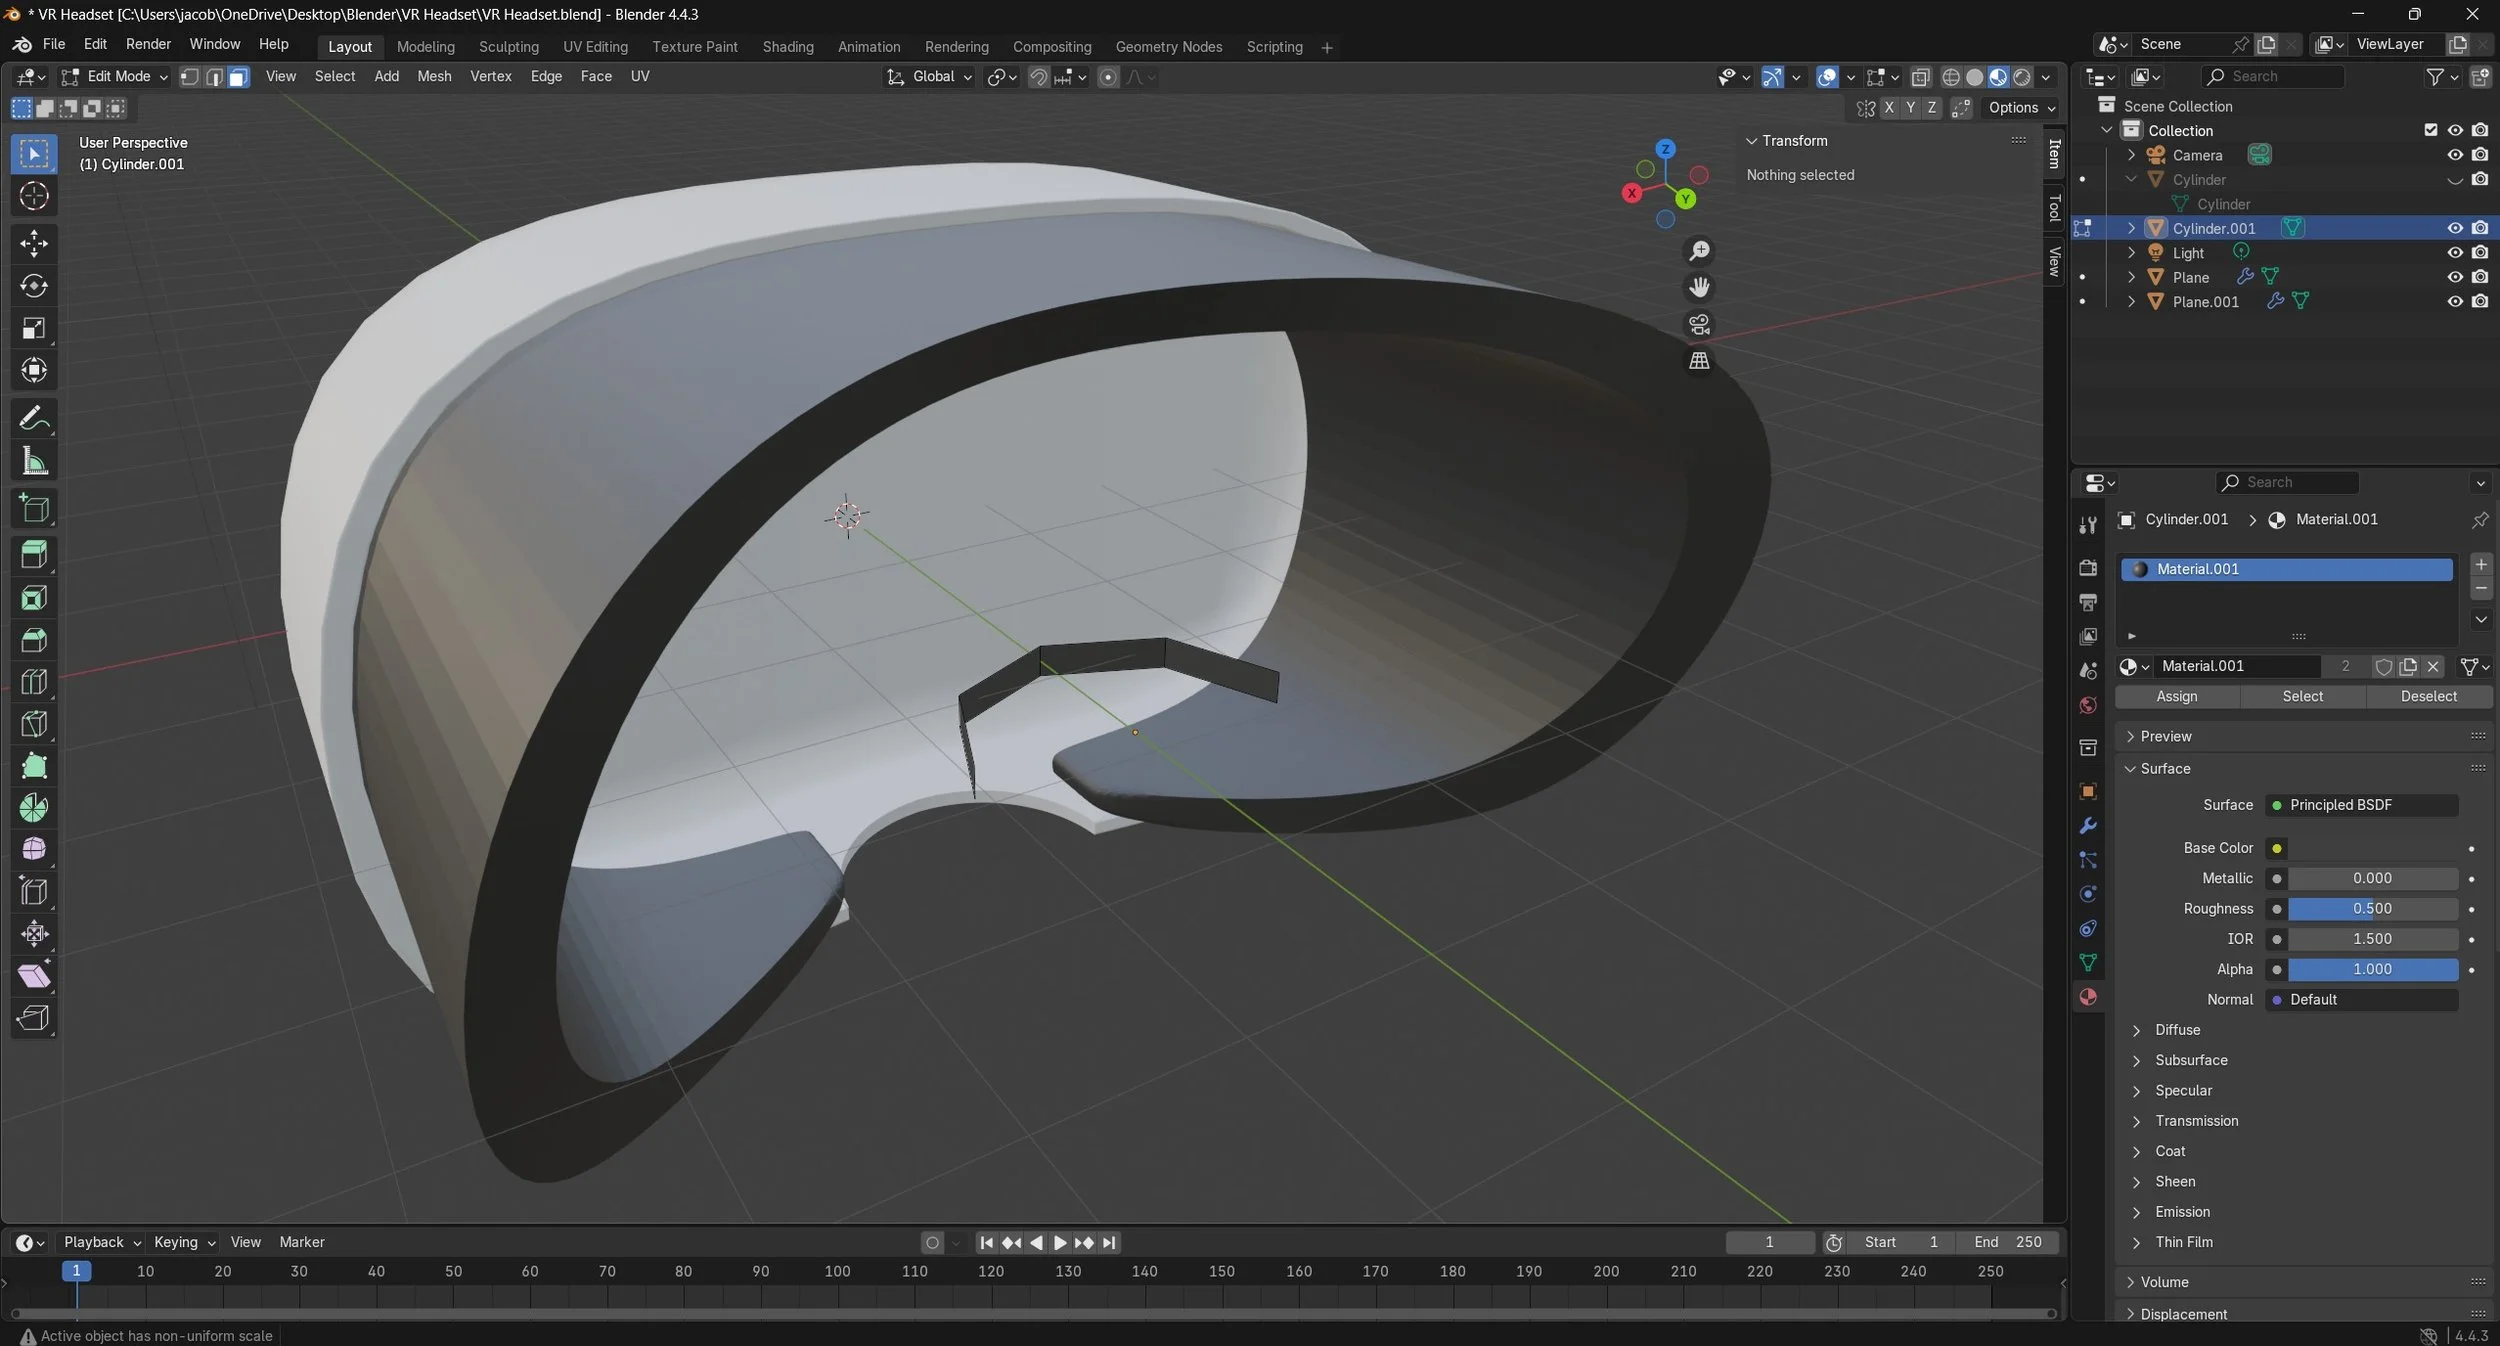Select the Move tool in toolbar
This screenshot has width=2500, height=1346.
click(x=34, y=243)
